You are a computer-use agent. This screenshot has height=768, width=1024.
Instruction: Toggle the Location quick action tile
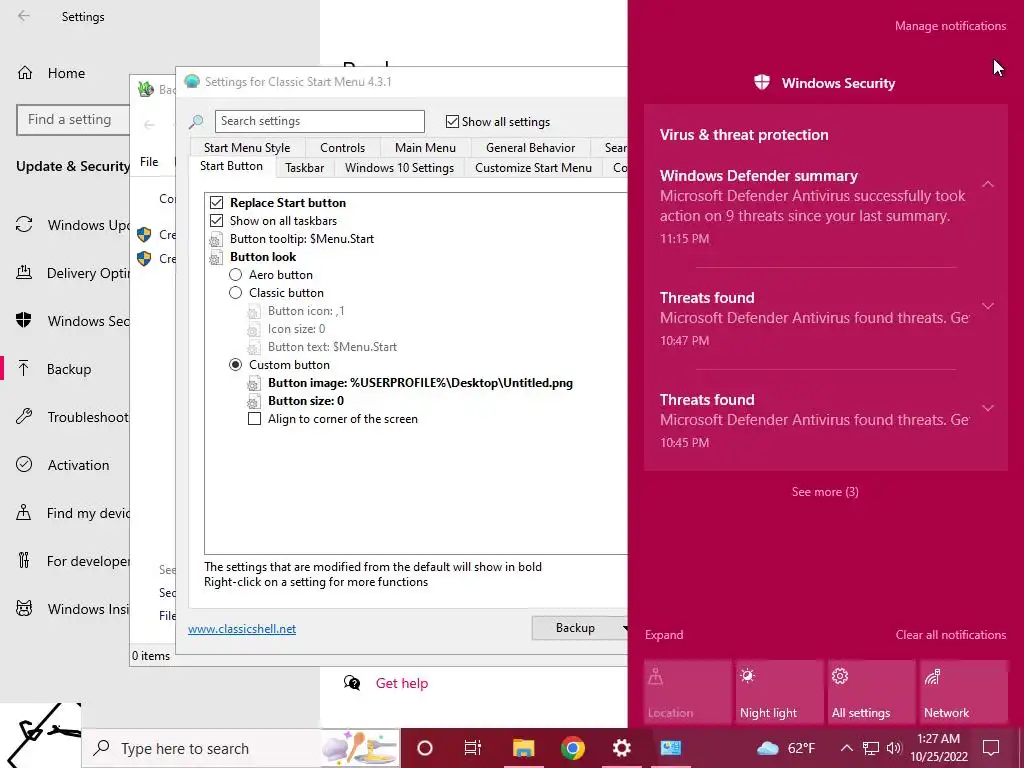(688, 692)
